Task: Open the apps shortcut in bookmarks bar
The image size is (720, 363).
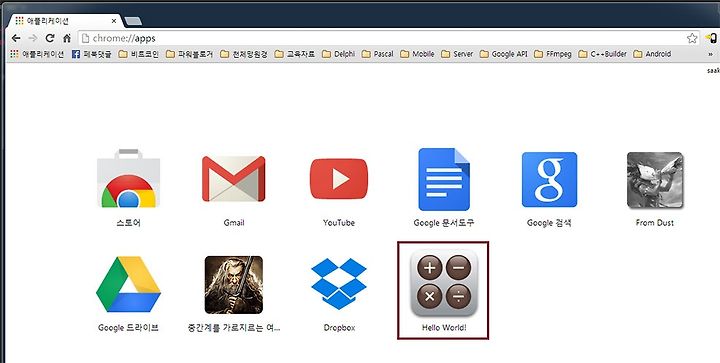Action: tap(37, 54)
